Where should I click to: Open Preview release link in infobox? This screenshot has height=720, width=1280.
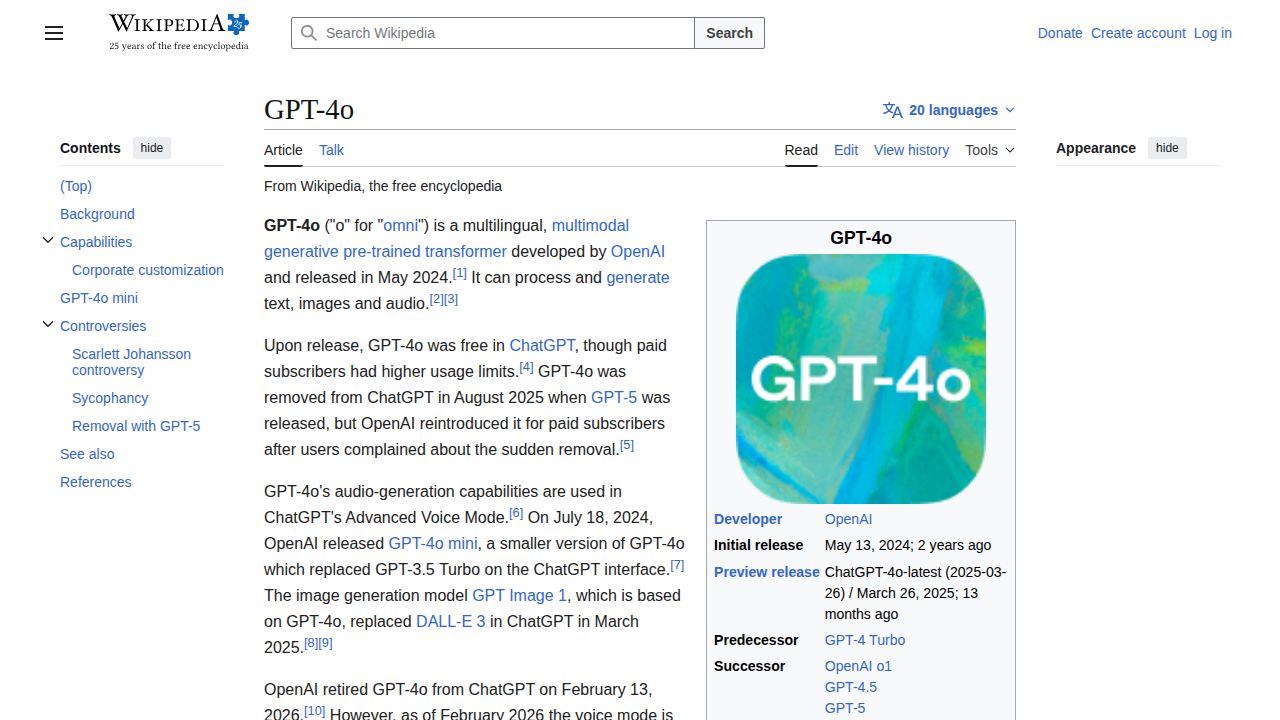[x=767, y=572]
